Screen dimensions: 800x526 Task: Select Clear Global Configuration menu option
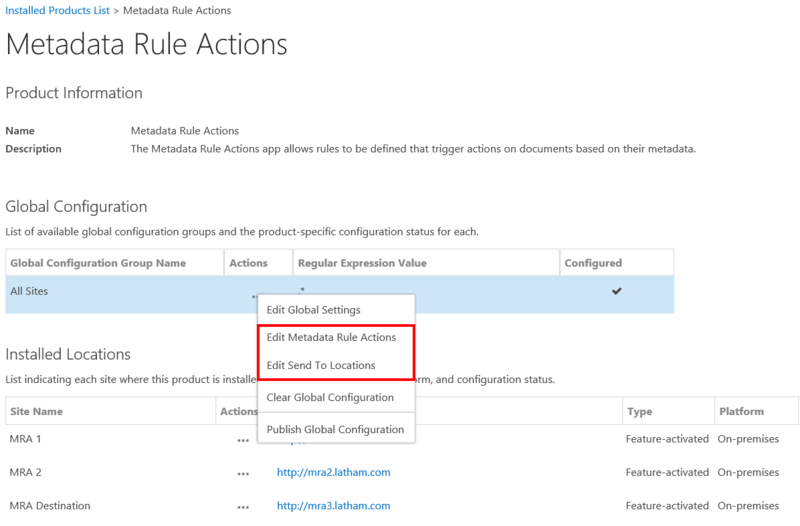(x=330, y=398)
